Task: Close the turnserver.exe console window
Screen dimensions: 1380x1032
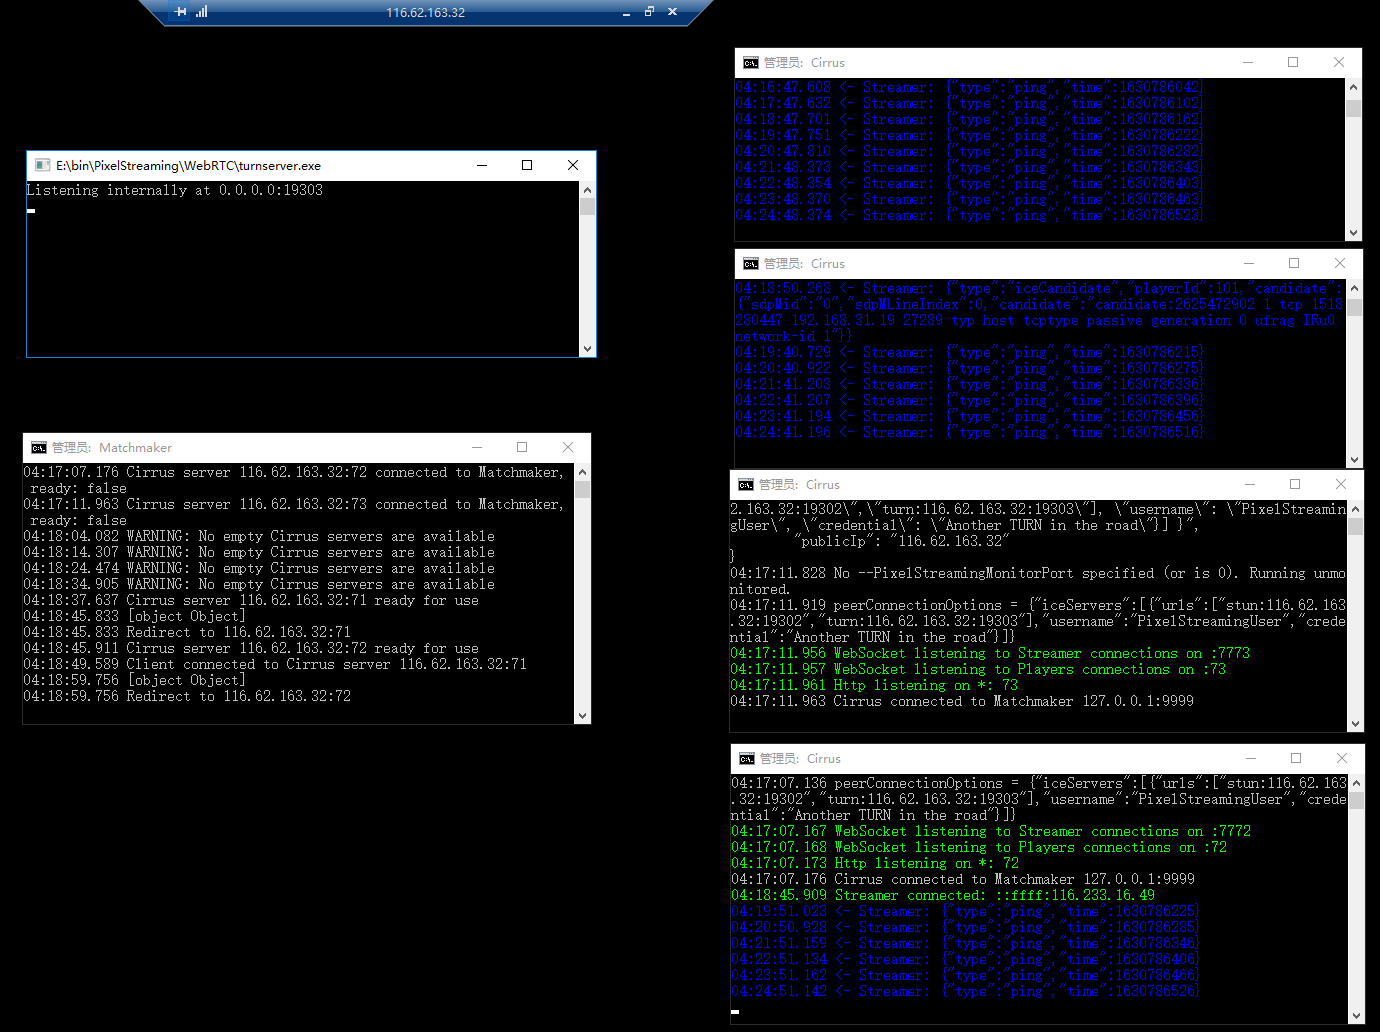Action: click(x=573, y=165)
